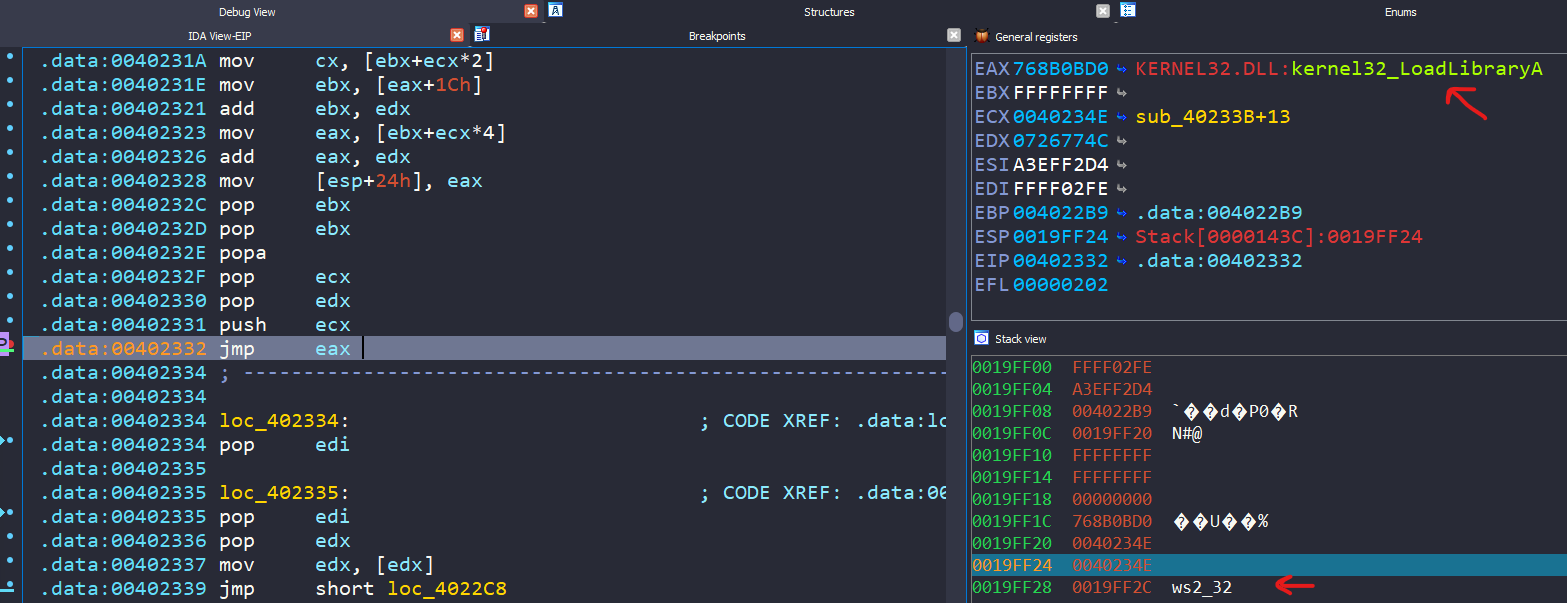Click first CODE XREF comment at loc_402334
The width and height of the screenshot is (1567, 603).
pos(822,421)
